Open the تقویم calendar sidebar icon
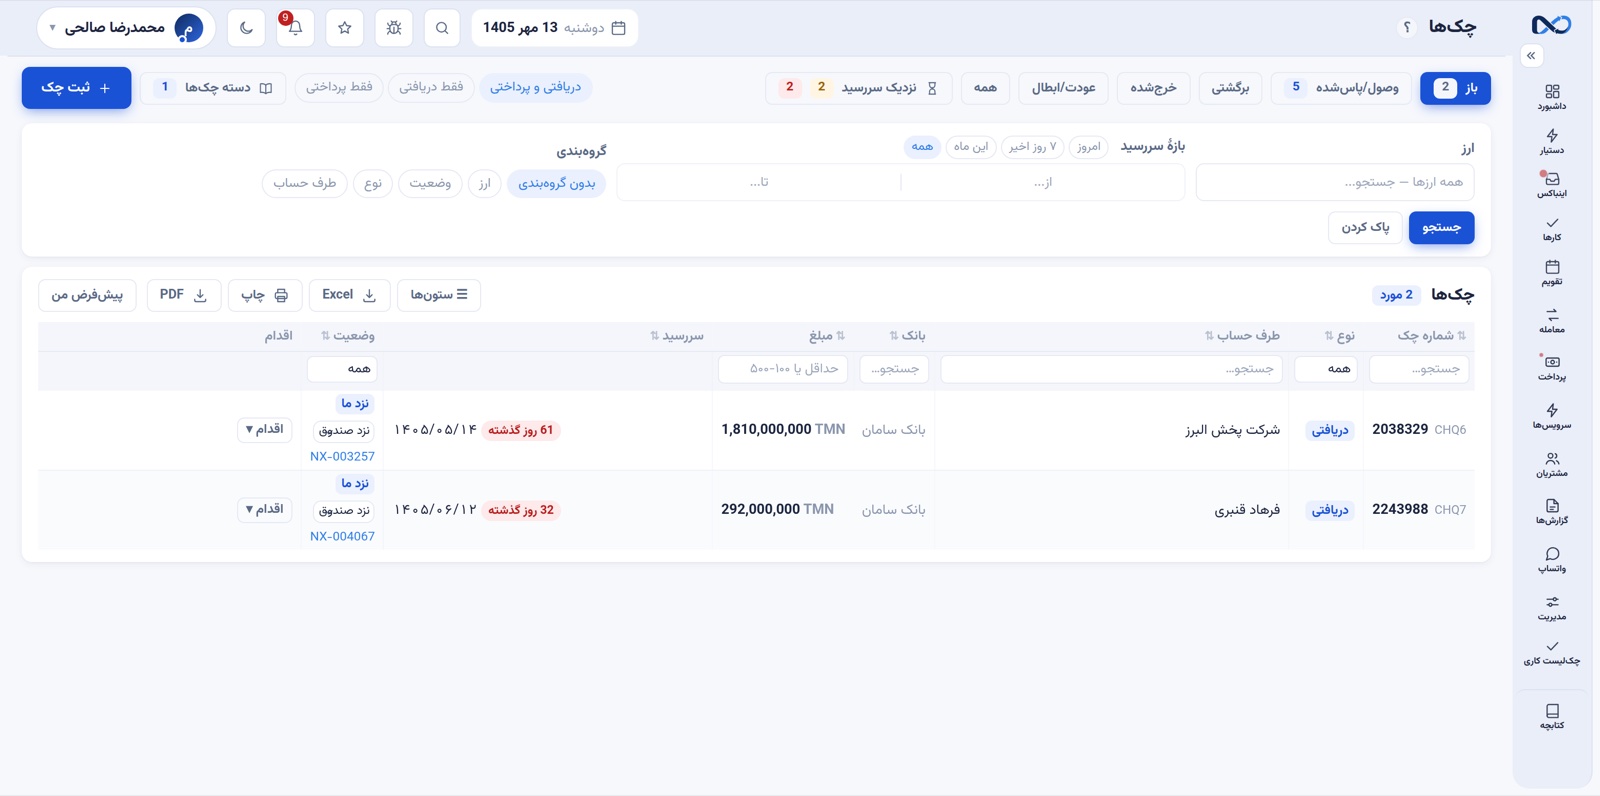 1552,273
